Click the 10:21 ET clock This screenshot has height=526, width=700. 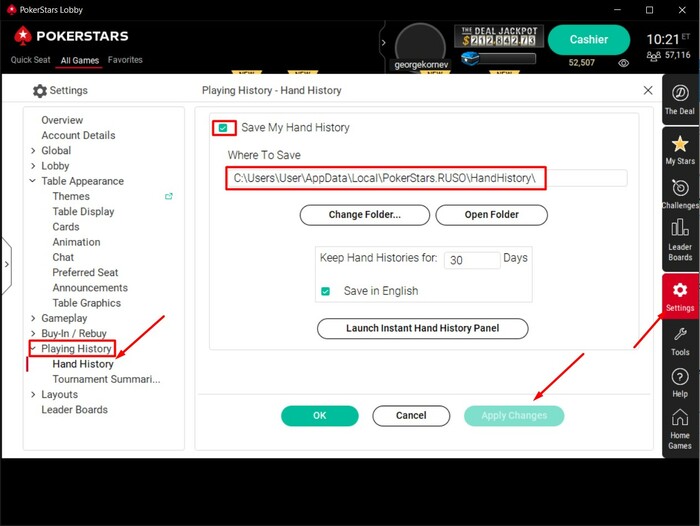click(x=668, y=39)
